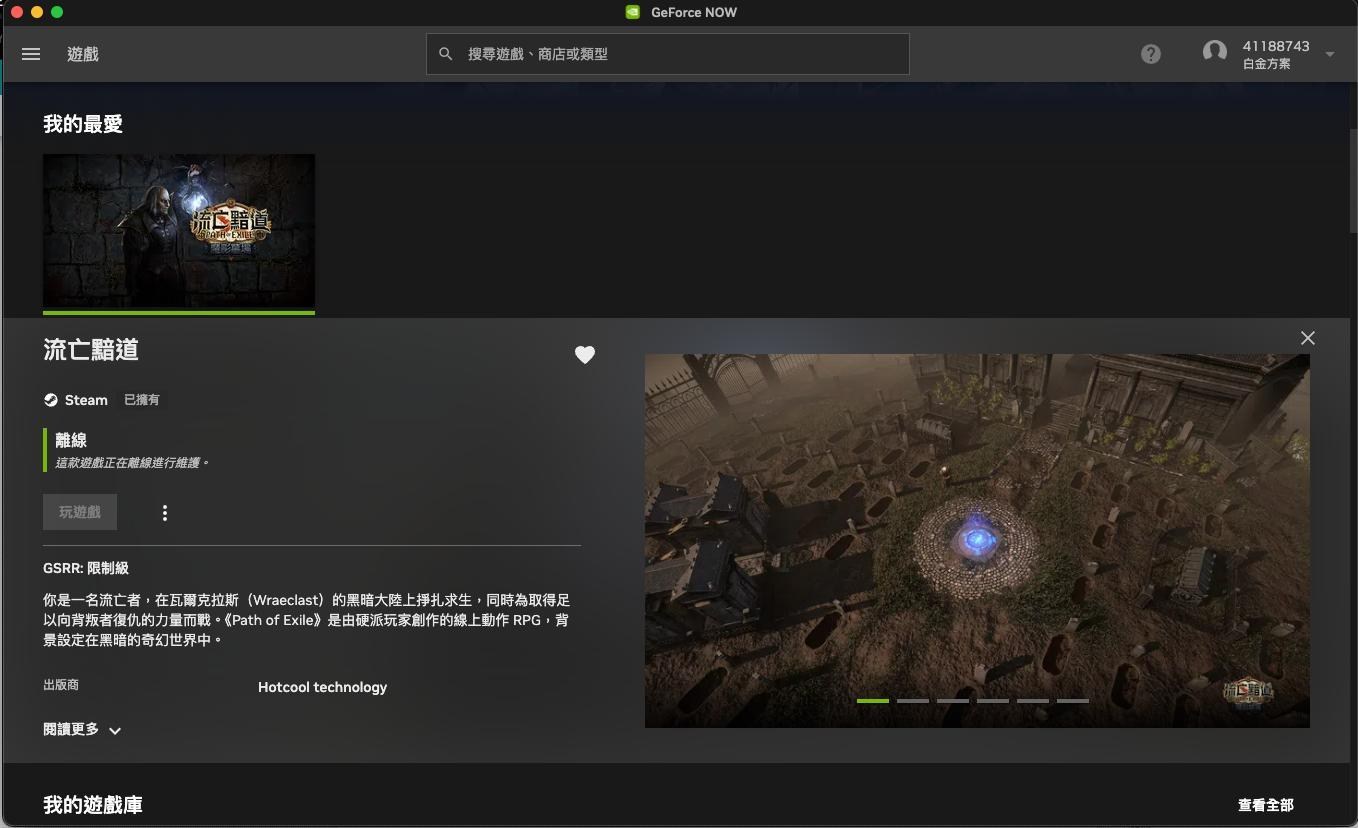
Task: Select the first screenshot carousel indicator
Action: 873,701
